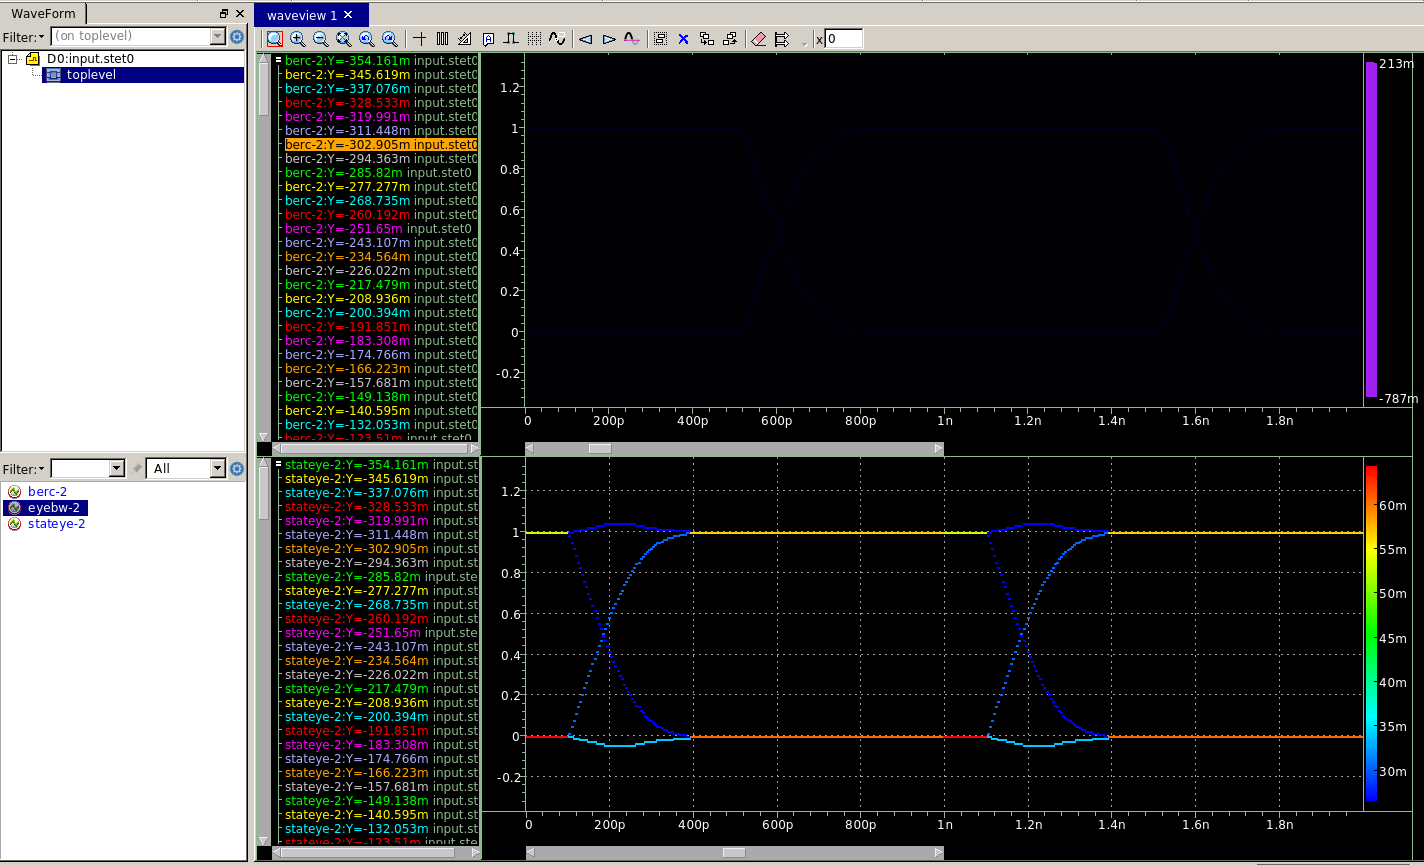Screen dimensions: 1424x865
Task: Click the pin icon beside All dropdown
Action: click(x=137, y=468)
